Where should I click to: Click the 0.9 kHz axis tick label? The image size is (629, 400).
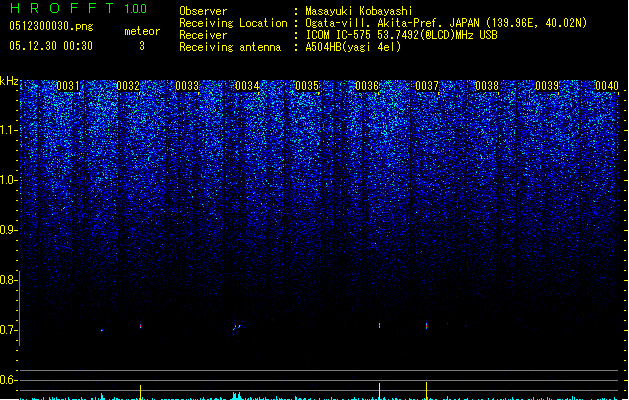click(7, 230)
